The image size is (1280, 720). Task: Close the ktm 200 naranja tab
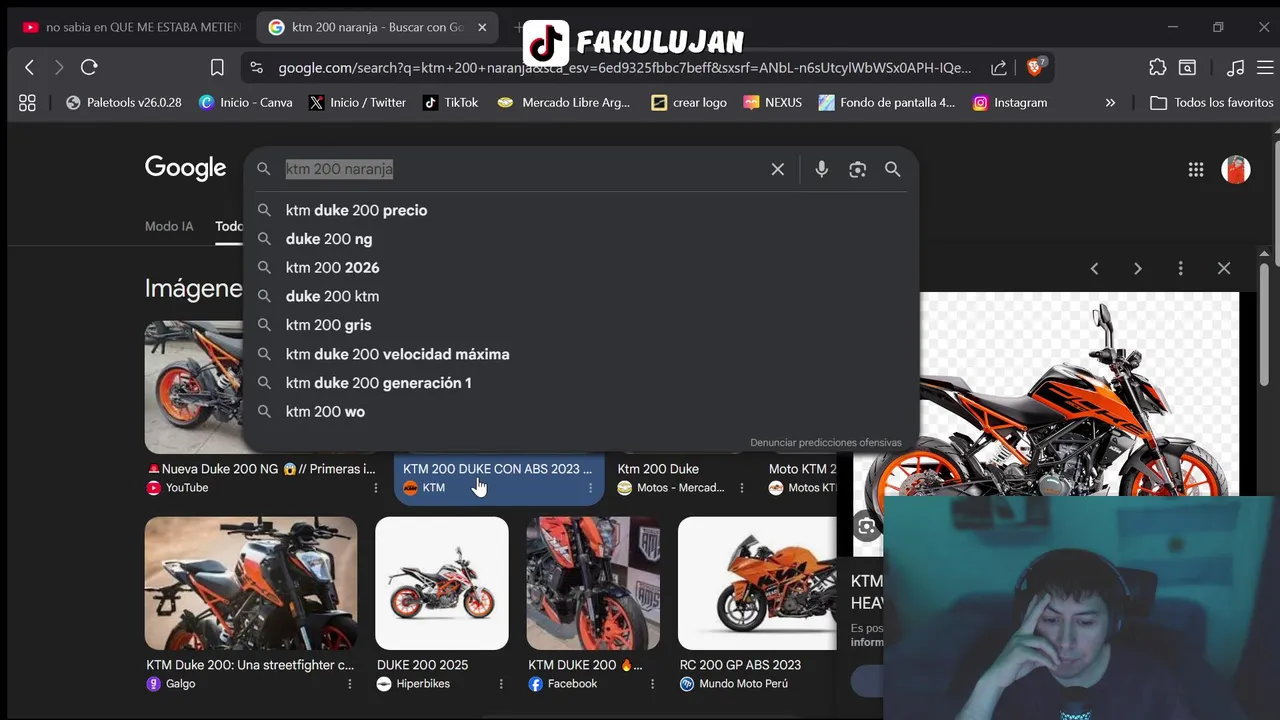(x=482, y=27)
